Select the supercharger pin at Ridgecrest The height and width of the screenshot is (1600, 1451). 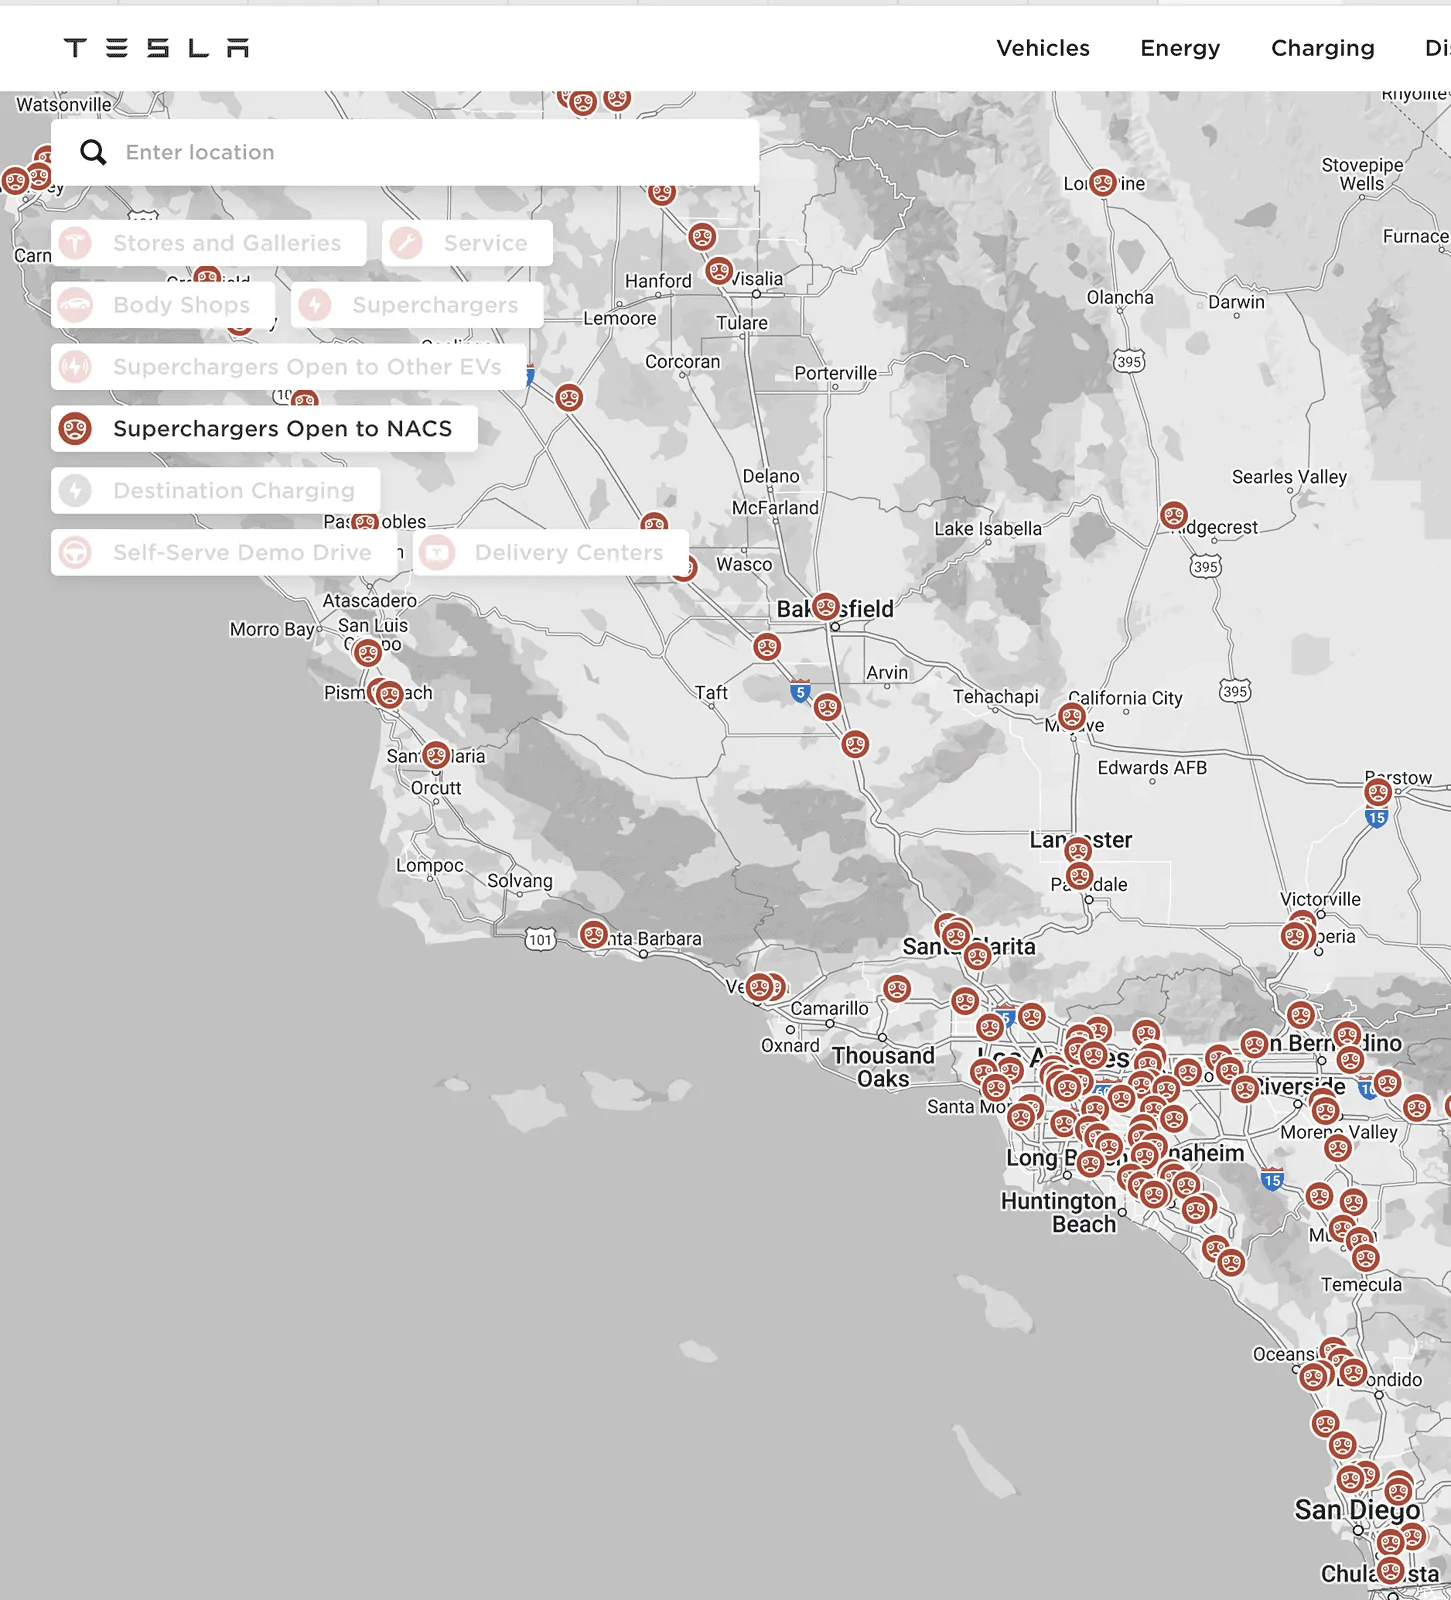click(1174, 516)
